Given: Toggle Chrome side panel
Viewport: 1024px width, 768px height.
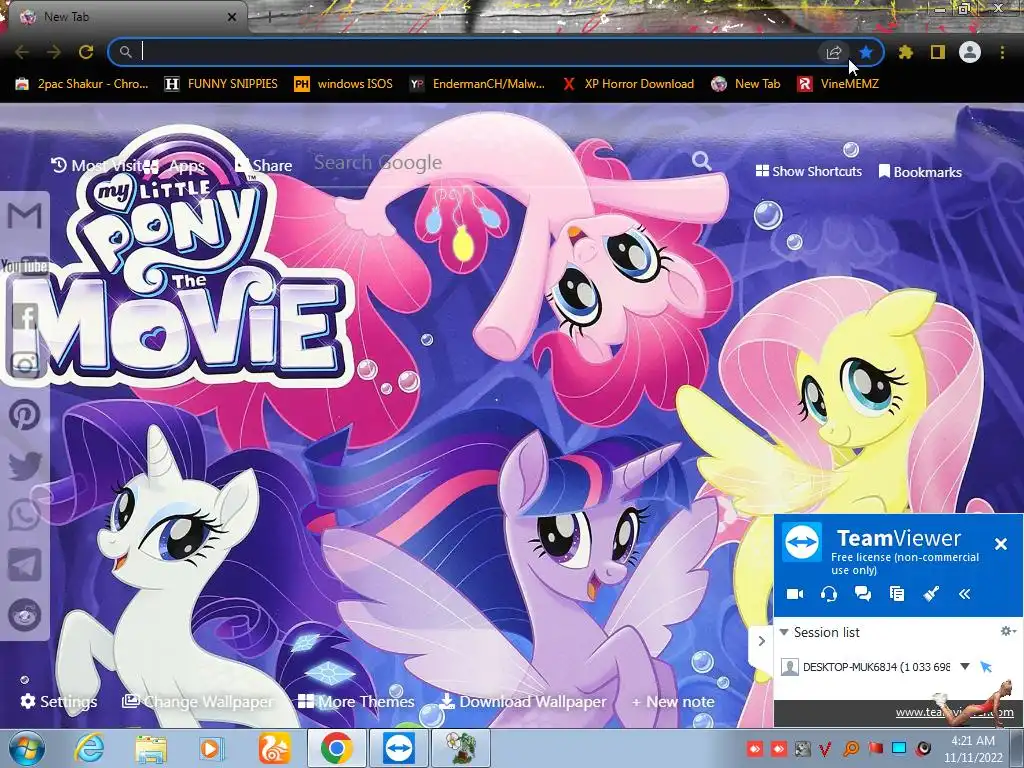Looking at the screenshot, I should 938,52.
